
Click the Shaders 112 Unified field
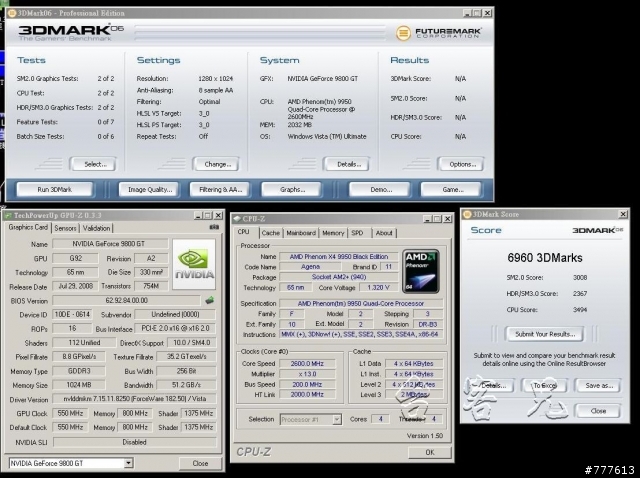84,342
